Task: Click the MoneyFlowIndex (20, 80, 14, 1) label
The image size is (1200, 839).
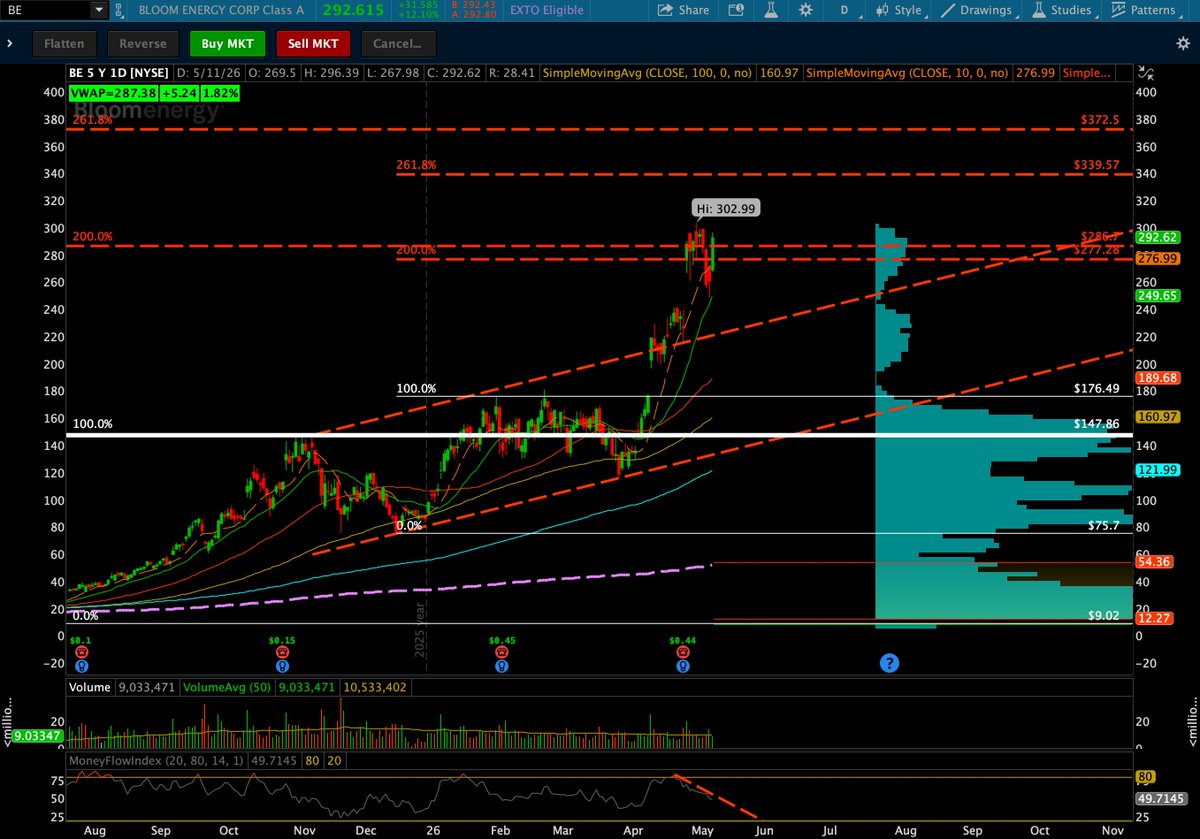Action: tap(154, 762)
